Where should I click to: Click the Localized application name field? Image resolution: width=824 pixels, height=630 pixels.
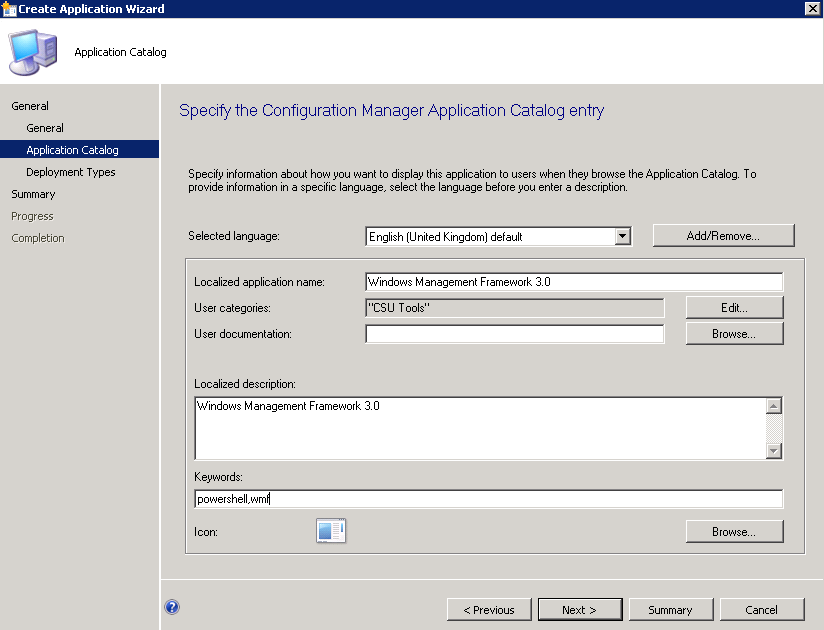[574, 282]
